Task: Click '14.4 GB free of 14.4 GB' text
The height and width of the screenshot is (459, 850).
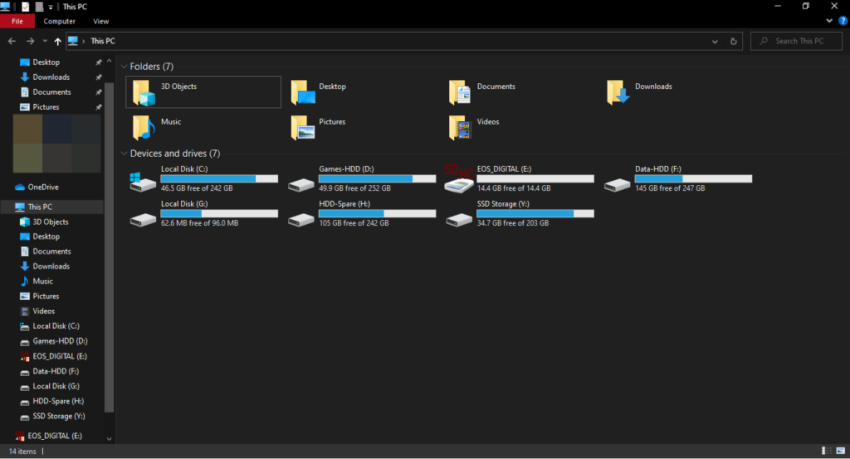Action: click(x=513, y=188)
